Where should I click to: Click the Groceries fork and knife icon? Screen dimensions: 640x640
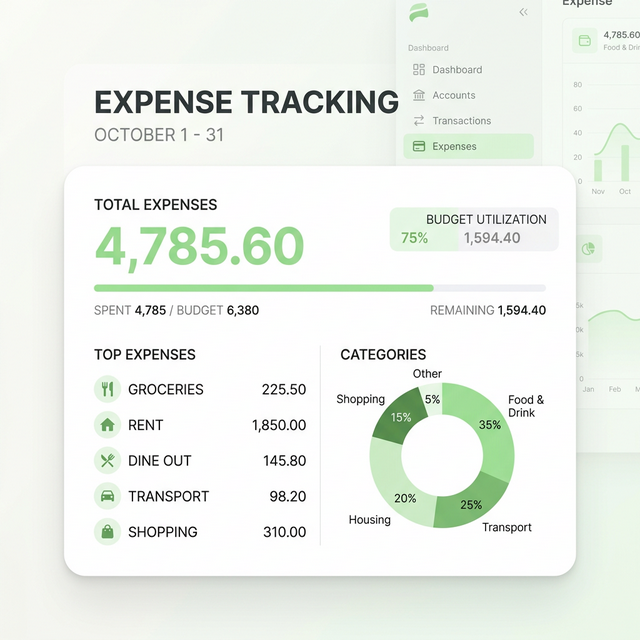pos(107,390)
